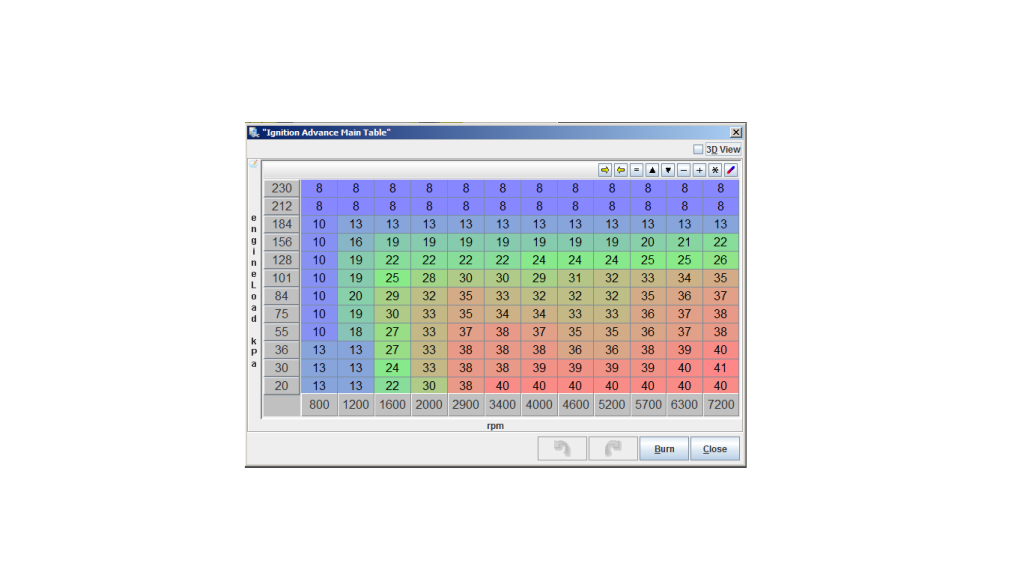This screenshot has width=1023, height=575.
Task: Select cell 26 in the 128 kPa row
Action: point(721,260)
